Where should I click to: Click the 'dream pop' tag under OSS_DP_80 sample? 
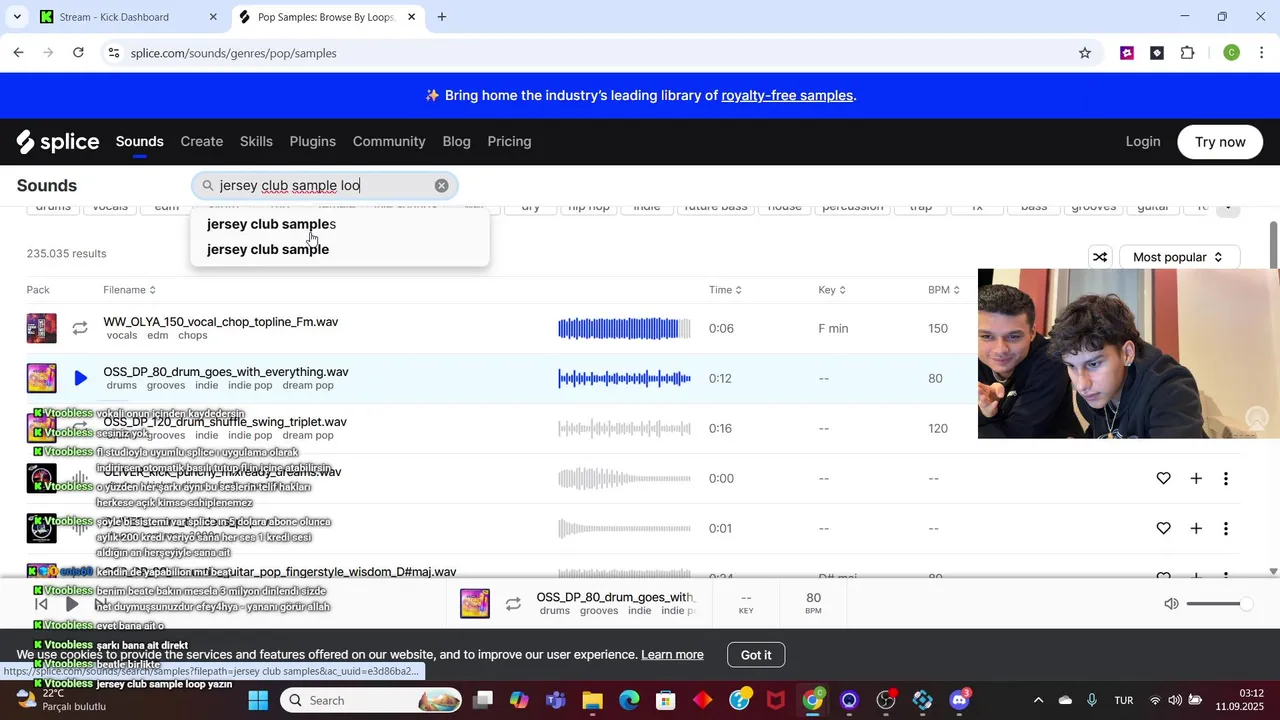(x=308, y=386)
